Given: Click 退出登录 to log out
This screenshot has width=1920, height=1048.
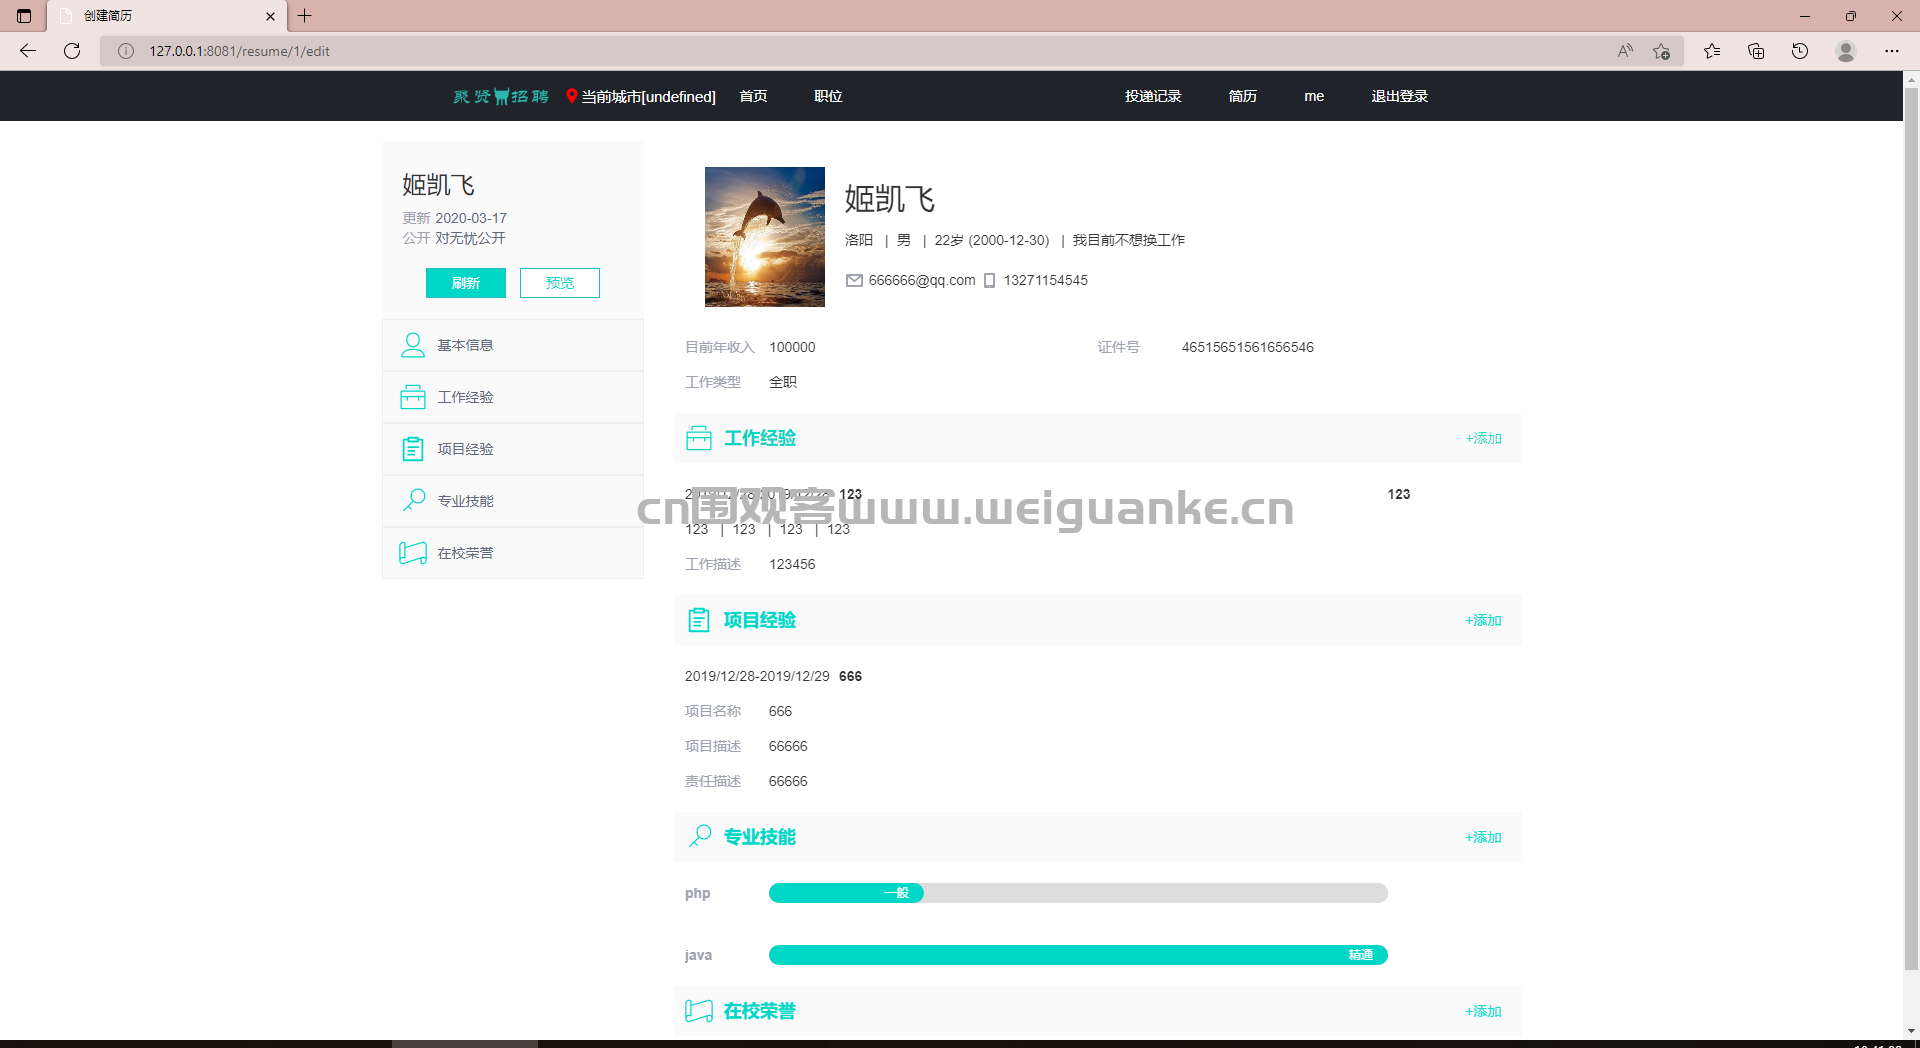Looking at the screenshot, I should [x=1399, y=96].
